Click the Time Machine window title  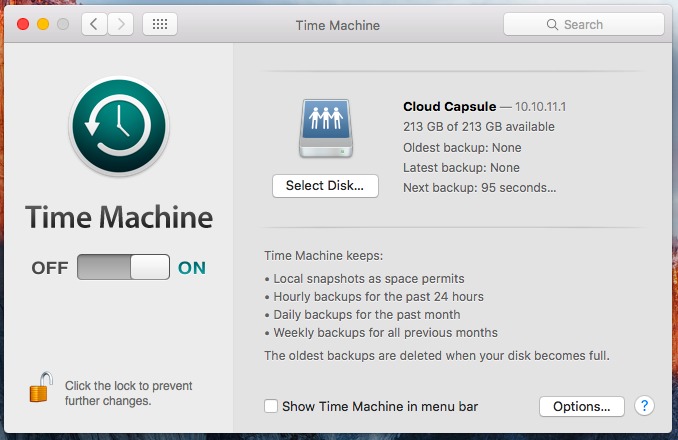coord(338,25)
